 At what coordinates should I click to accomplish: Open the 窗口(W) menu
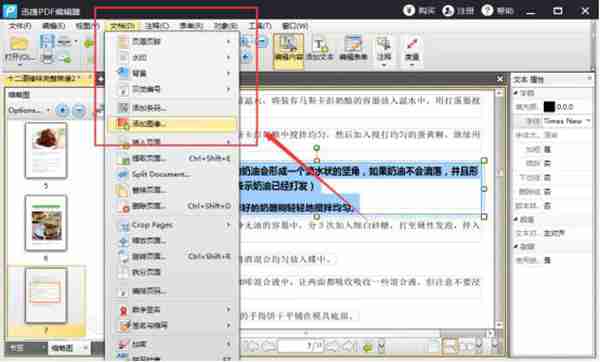point(295,26)
